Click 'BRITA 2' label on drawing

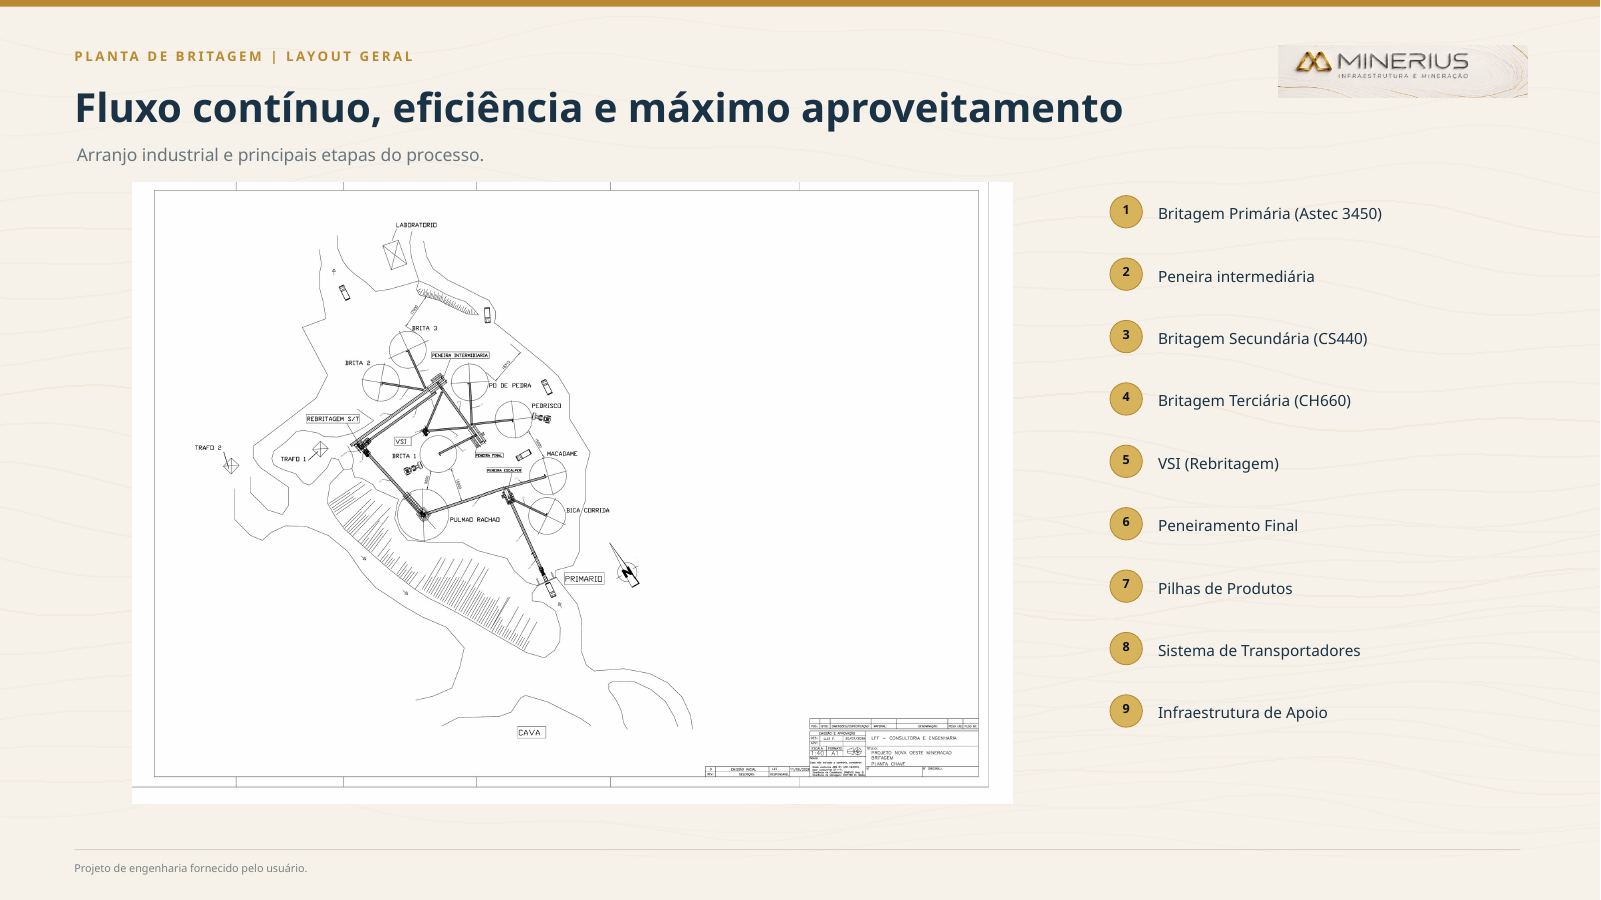click(x=358, y=363)
